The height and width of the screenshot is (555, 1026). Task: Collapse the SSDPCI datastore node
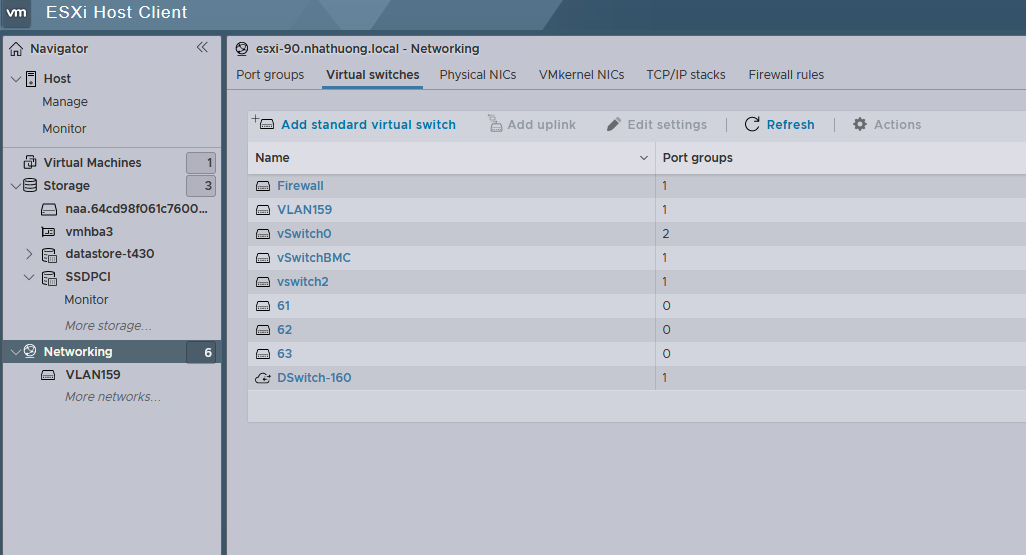(x=29, y=277)
